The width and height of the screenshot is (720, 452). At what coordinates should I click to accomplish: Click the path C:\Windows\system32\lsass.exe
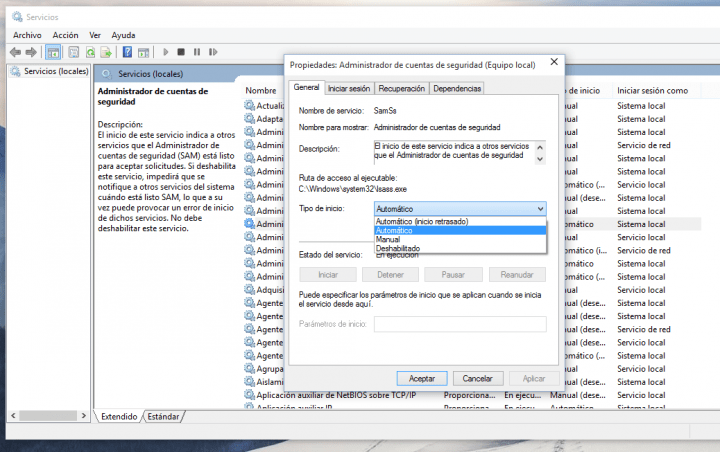(x=353, y=189)
